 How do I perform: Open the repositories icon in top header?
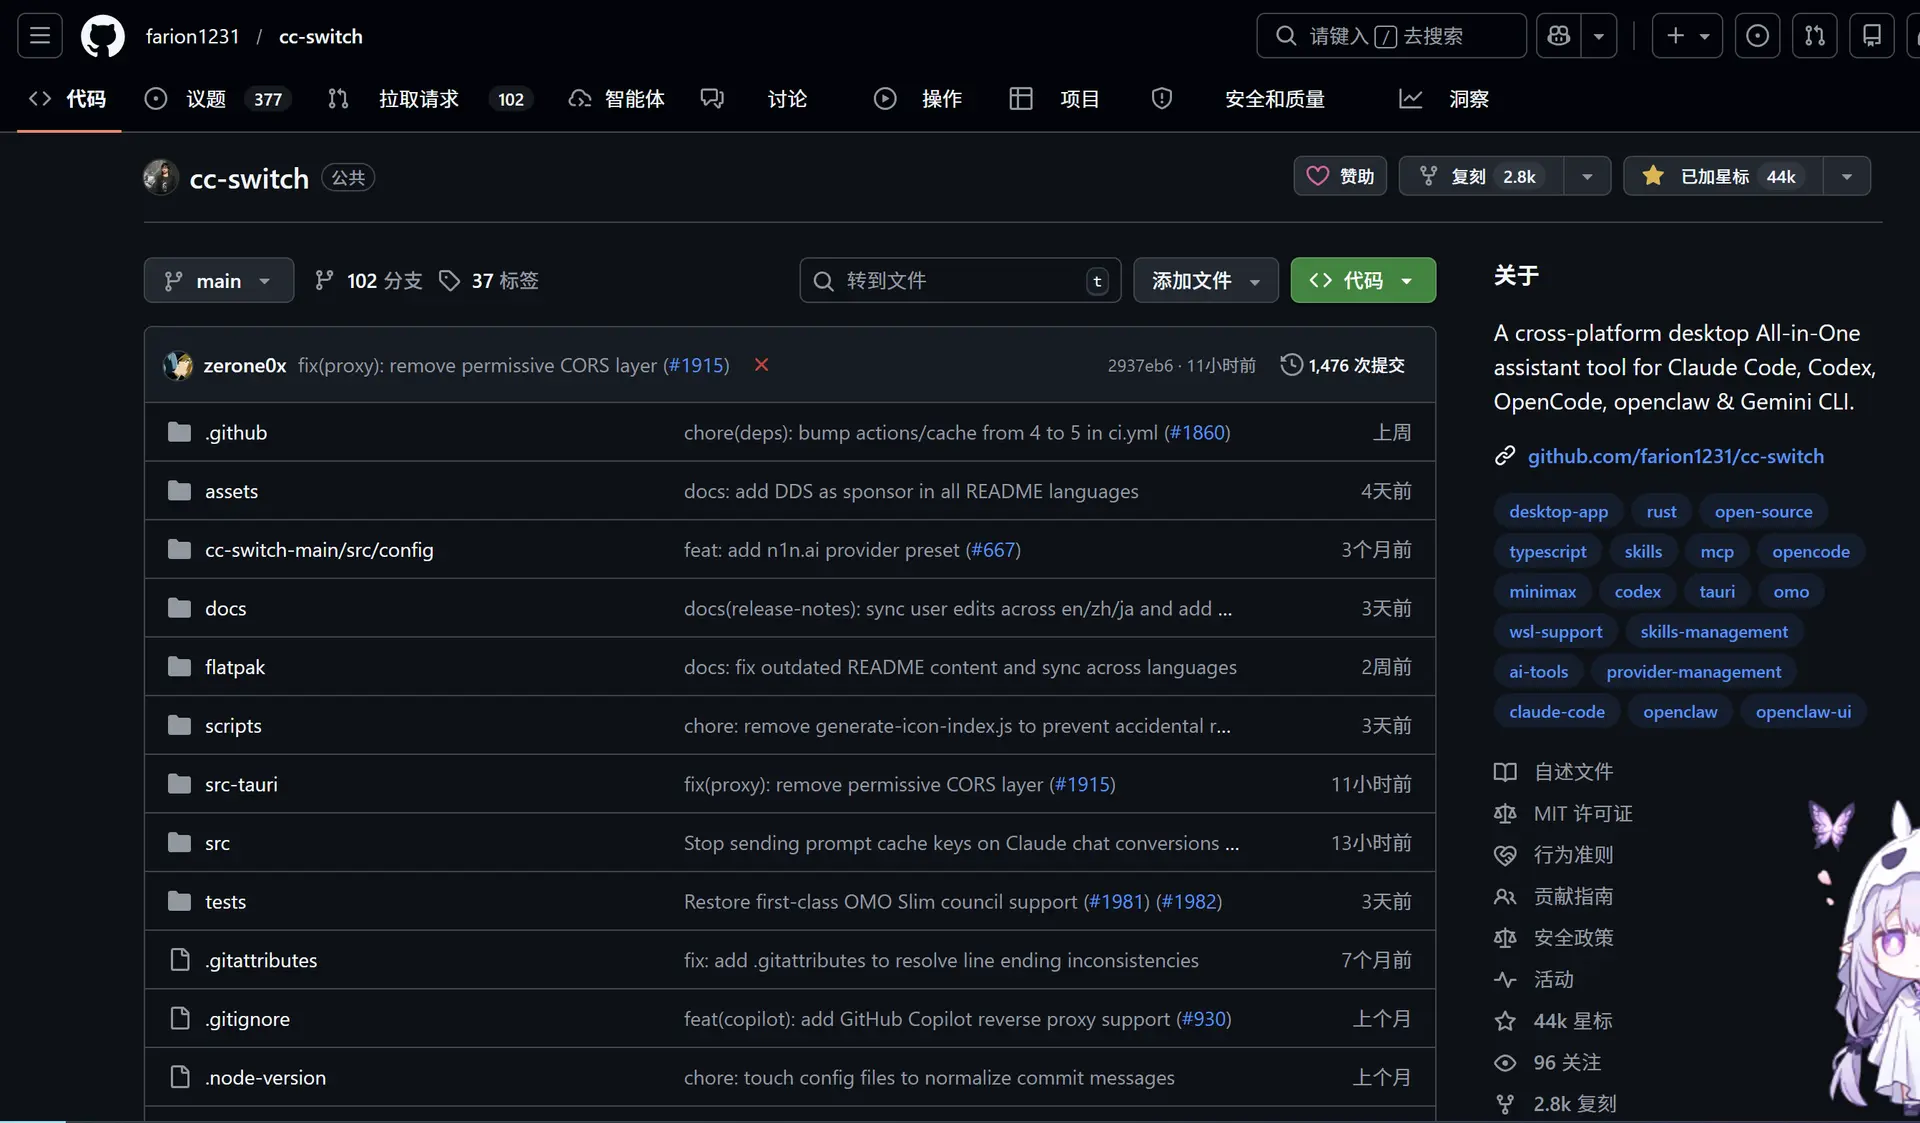point(1872,36)
